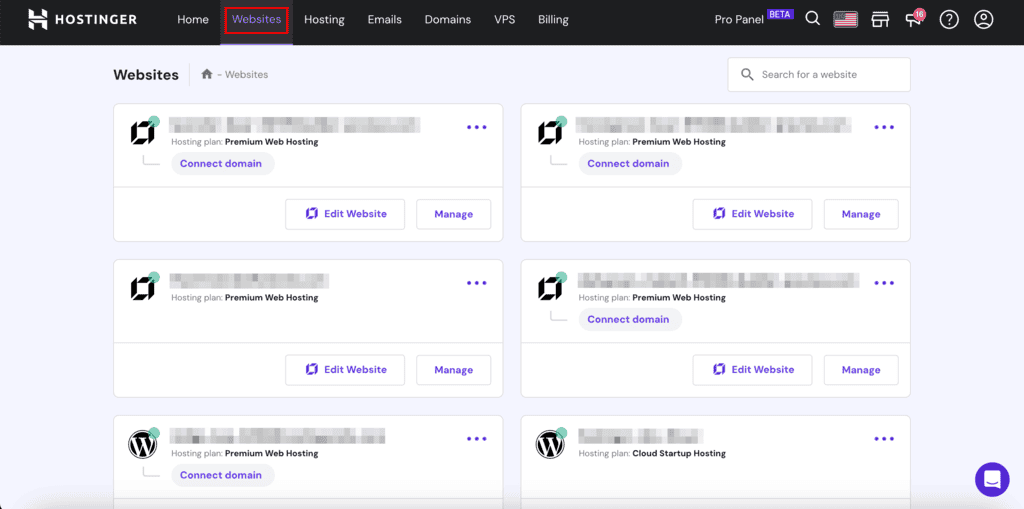This screenshot has height=509, width=1024.
Task: Click the Hostinger logo
Action: pyautogui.click(x=82, y=19)
